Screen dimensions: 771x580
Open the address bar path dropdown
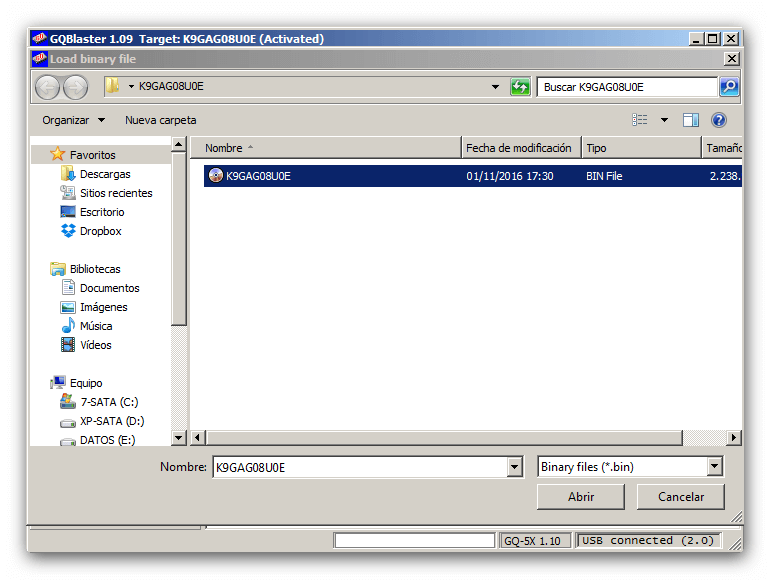pos(495,87)
